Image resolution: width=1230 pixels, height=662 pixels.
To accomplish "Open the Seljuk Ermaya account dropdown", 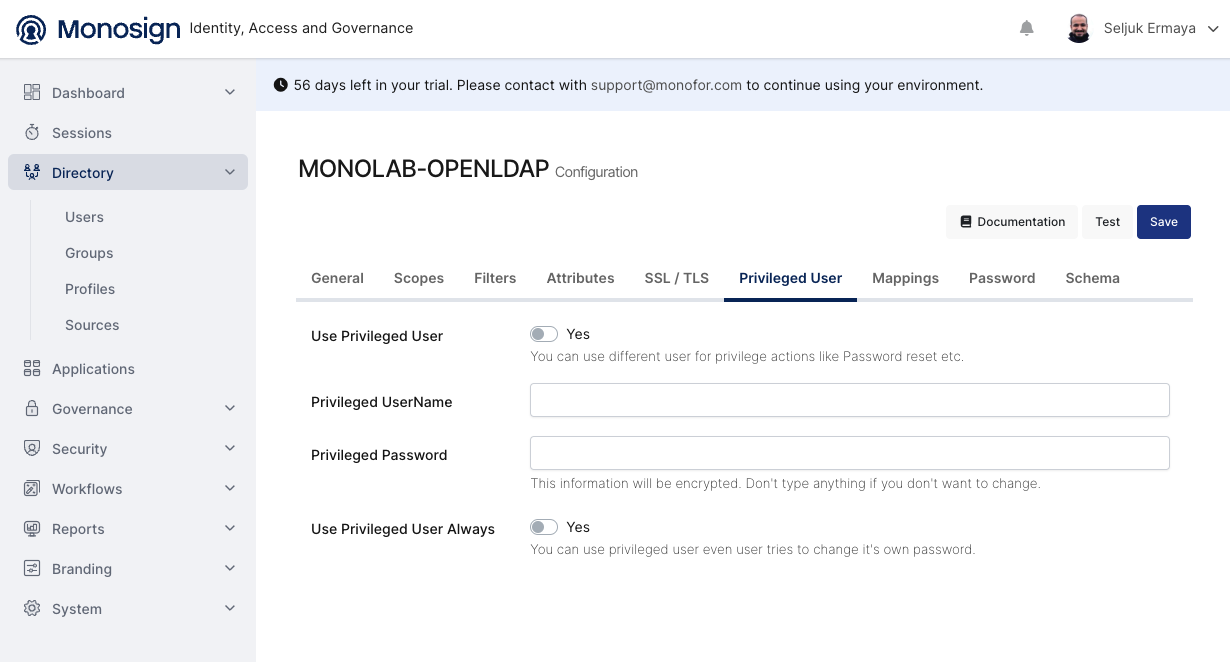I will [1213, 29].
